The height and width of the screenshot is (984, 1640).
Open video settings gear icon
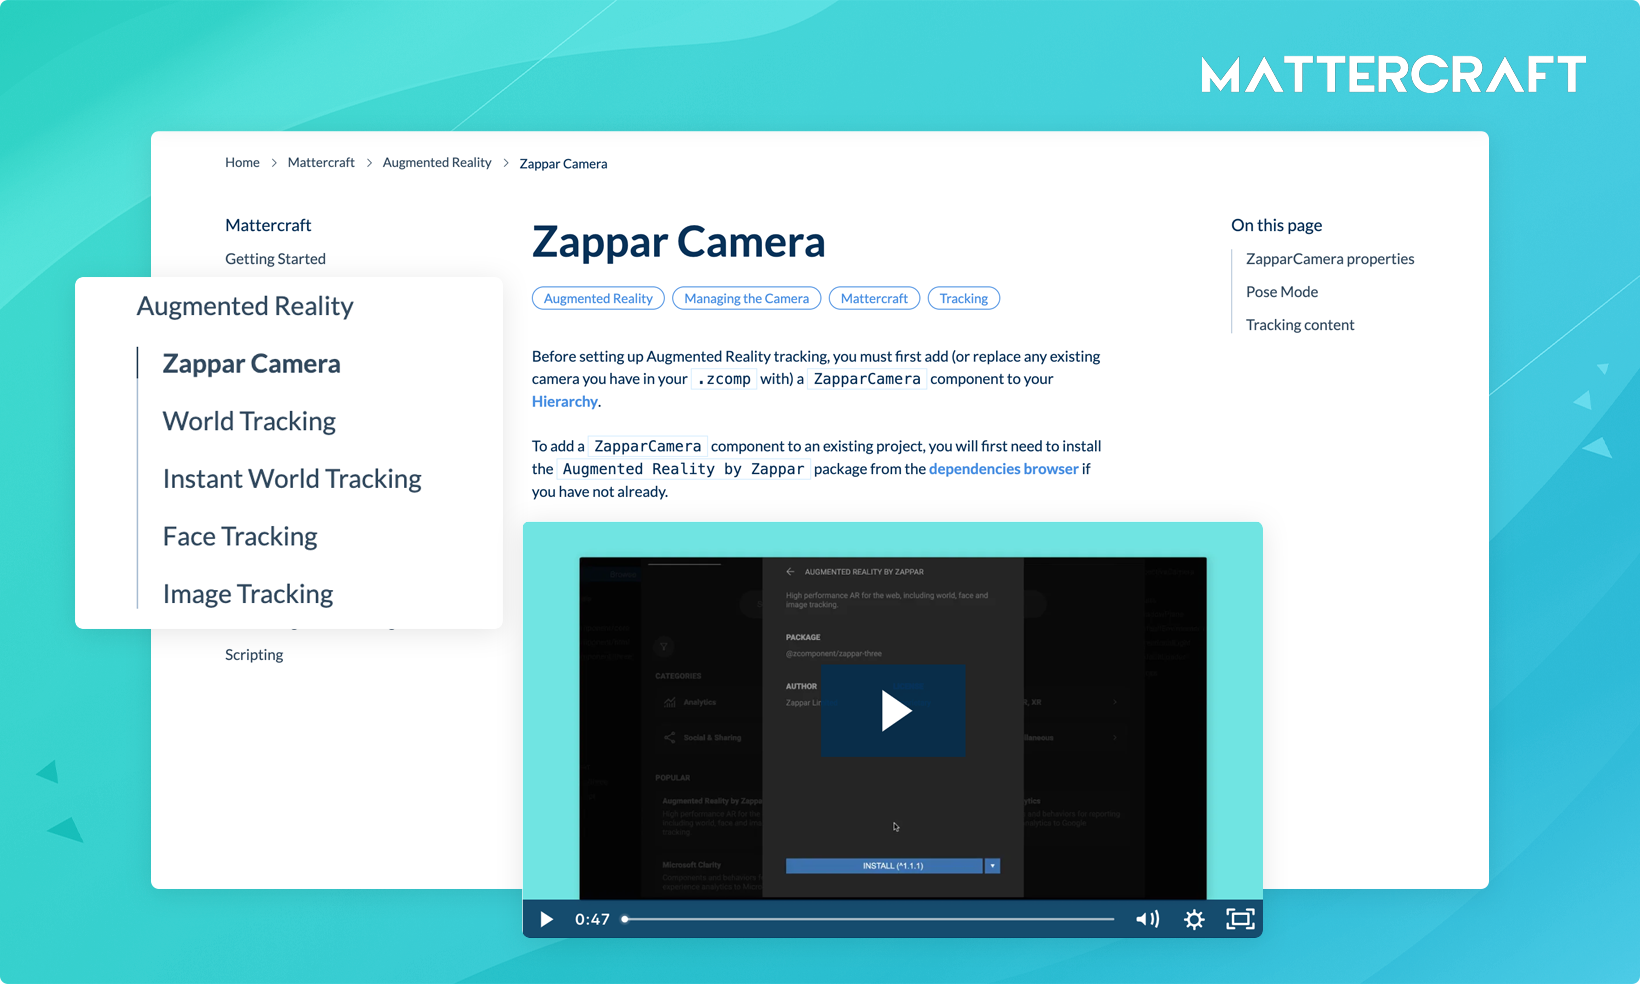(x=1194, y=919)
